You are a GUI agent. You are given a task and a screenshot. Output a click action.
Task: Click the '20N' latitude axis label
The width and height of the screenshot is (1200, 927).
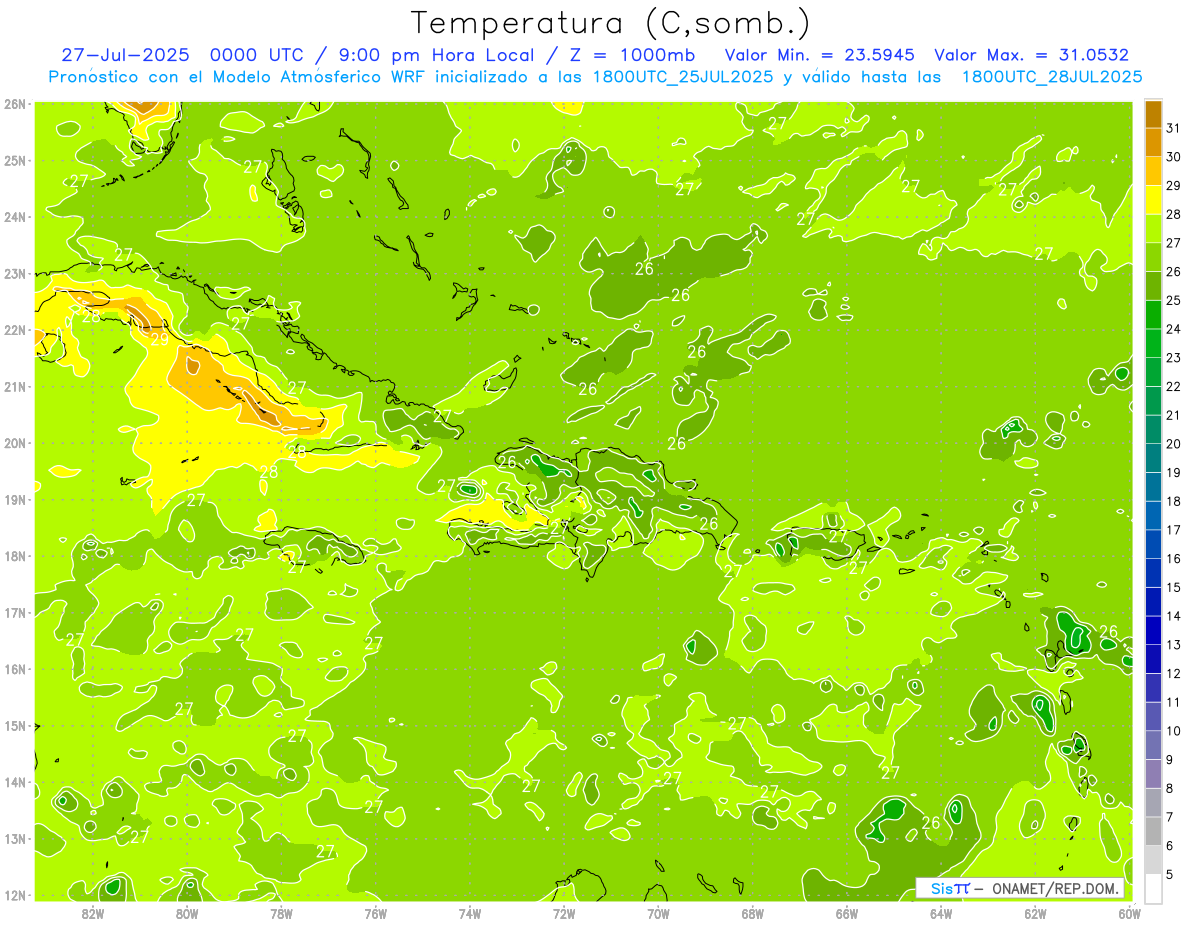point(16,443)
